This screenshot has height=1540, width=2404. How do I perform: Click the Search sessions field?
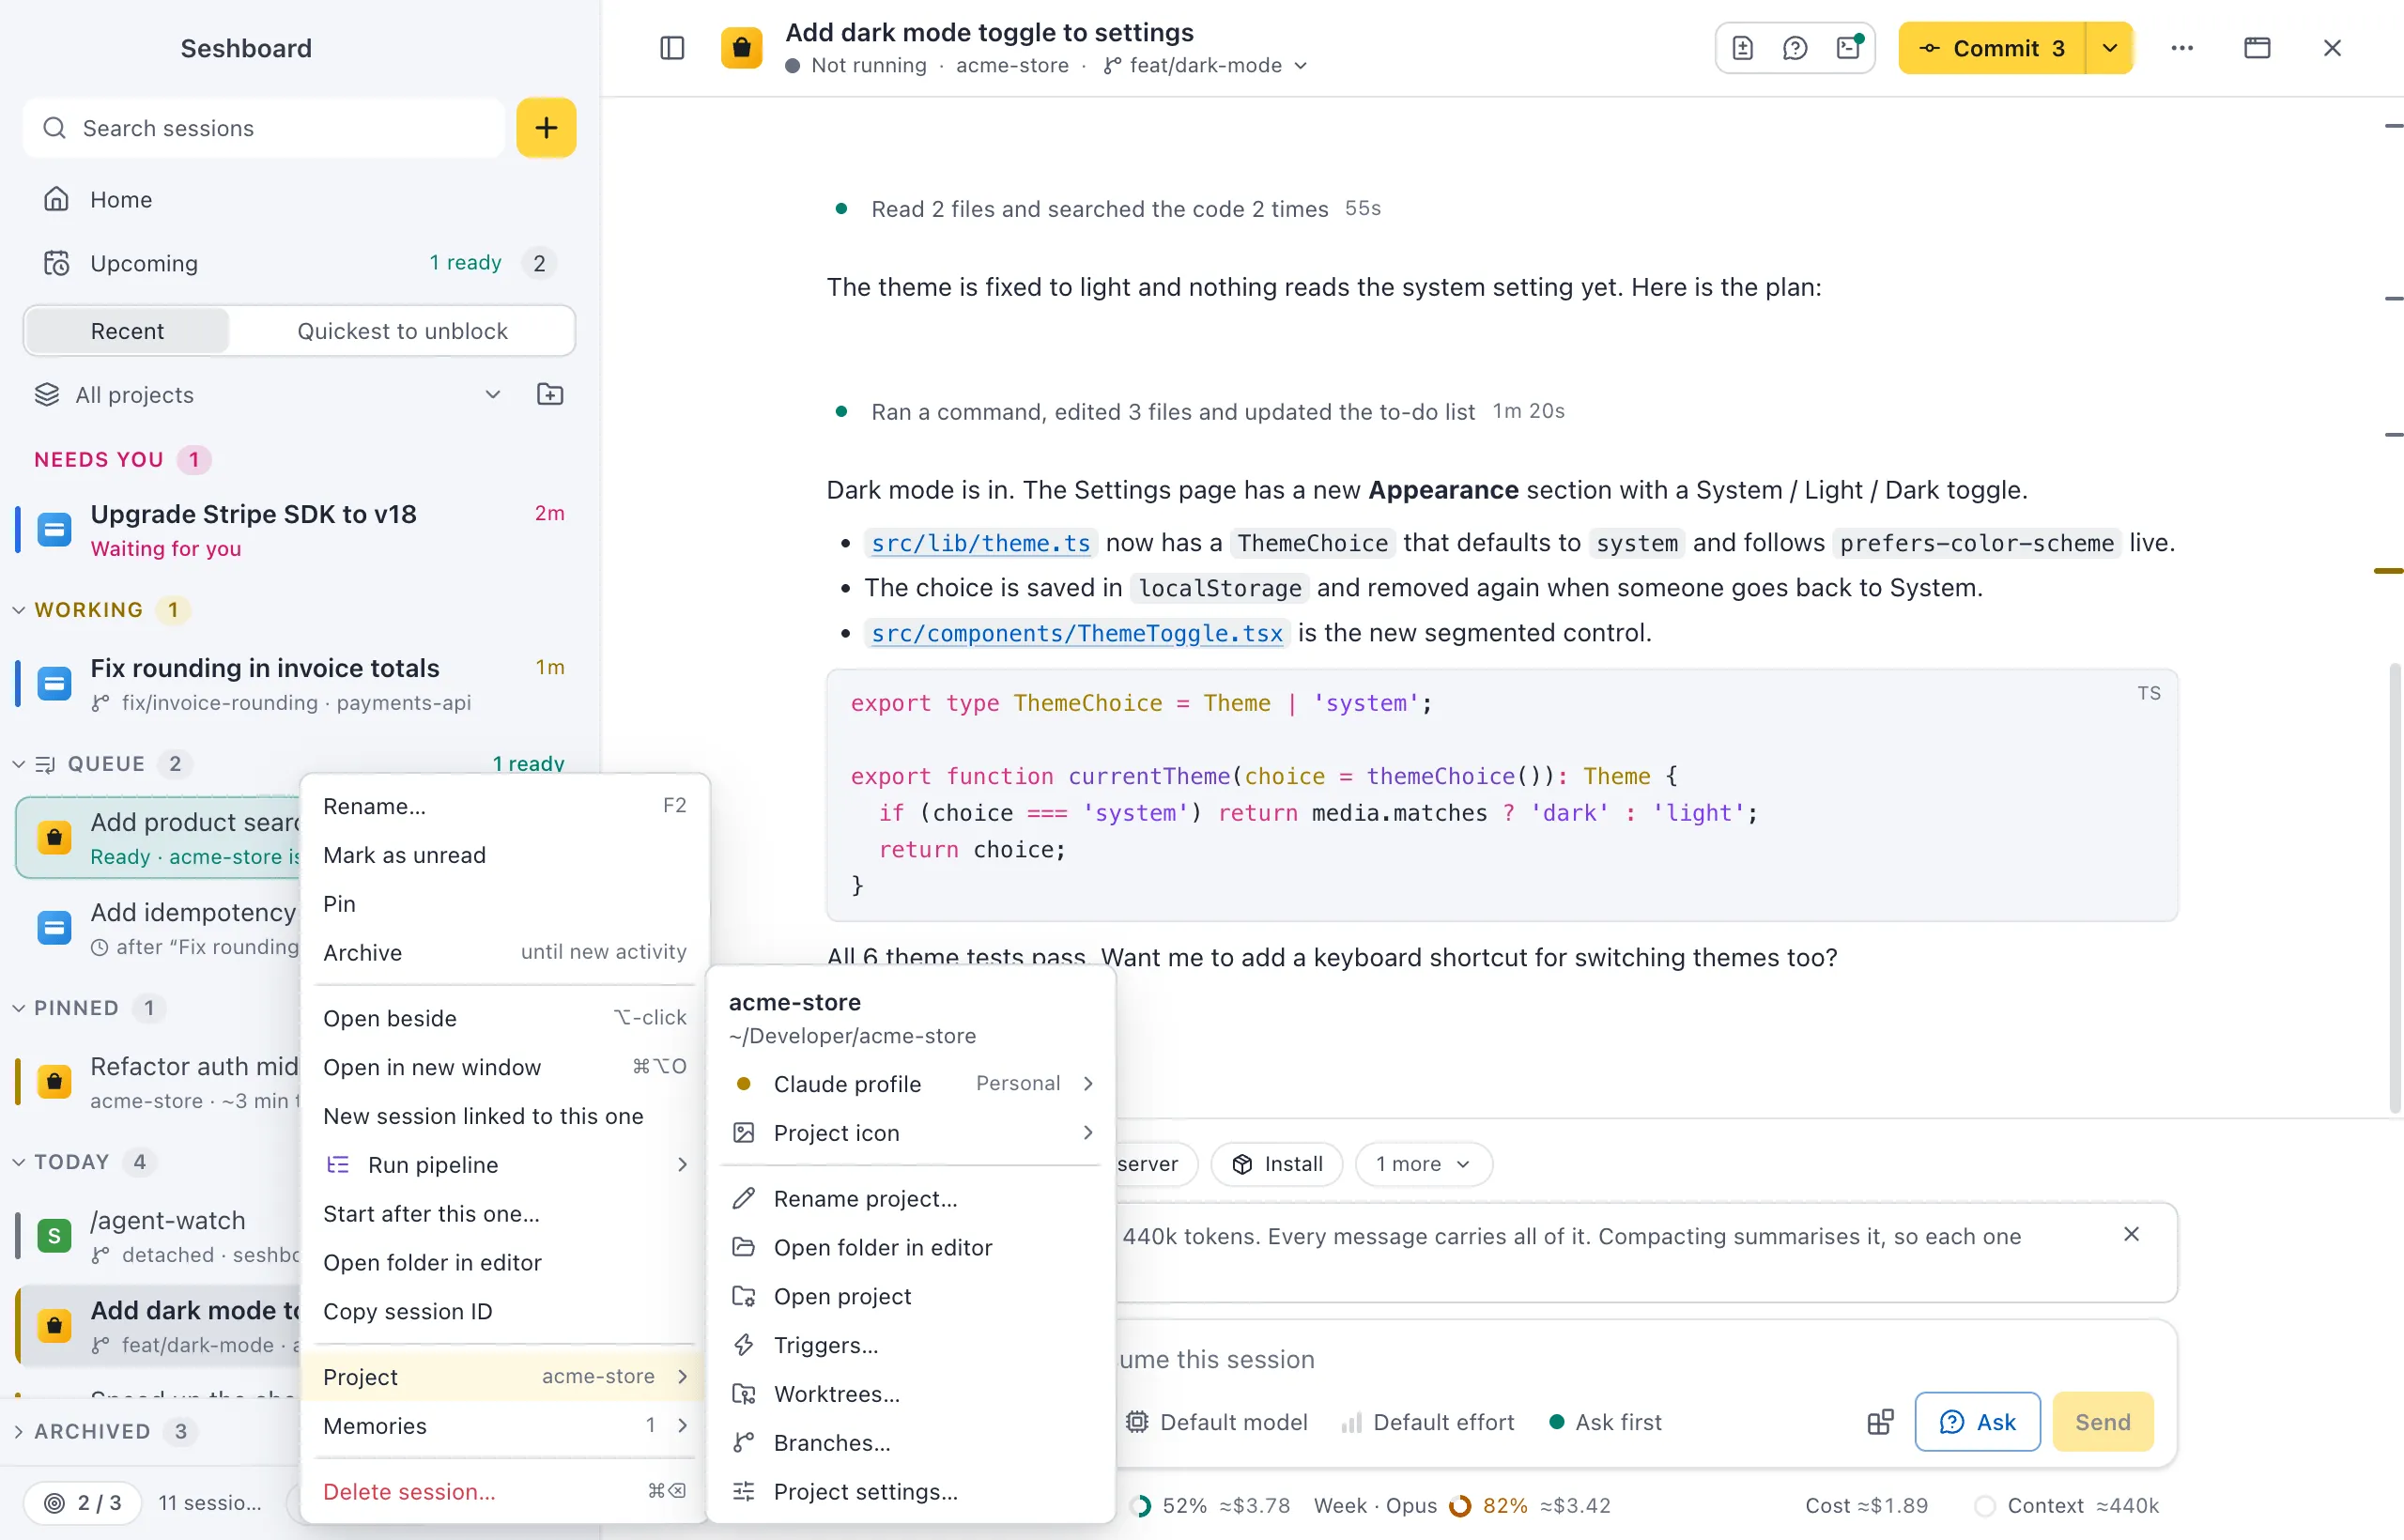pos(264,128)
